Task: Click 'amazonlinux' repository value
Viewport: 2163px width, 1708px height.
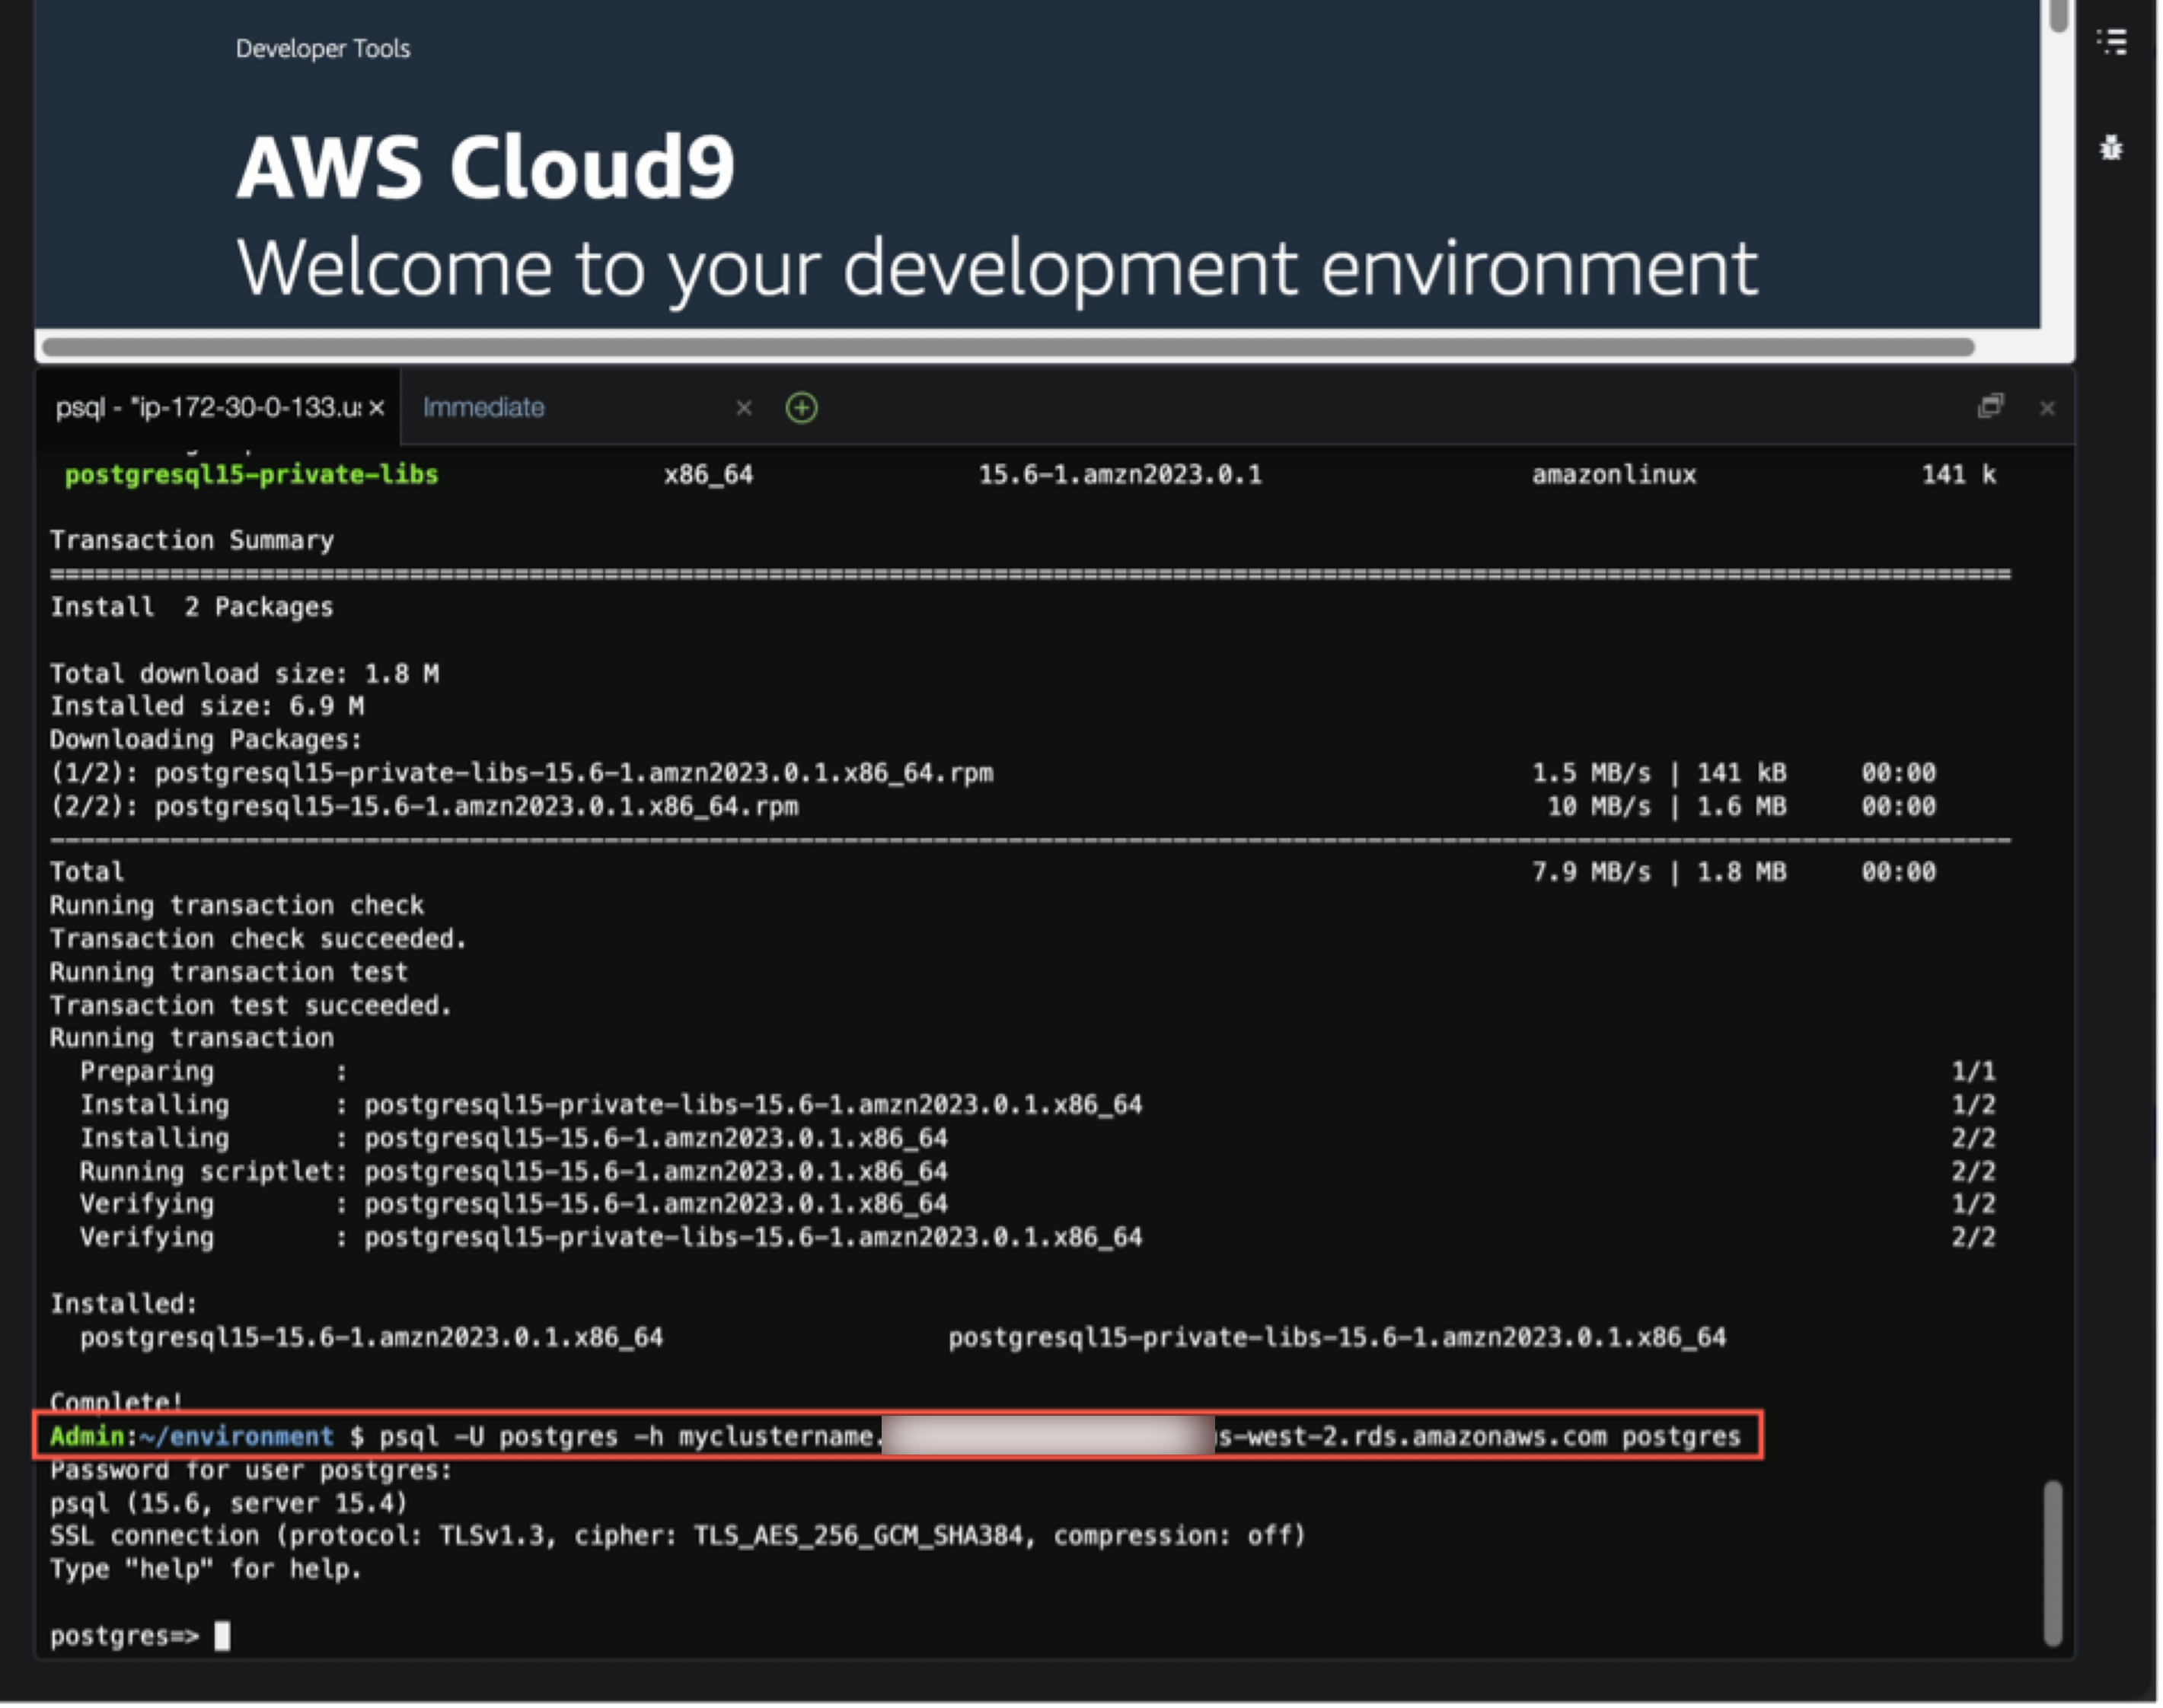Action: (x=1614, y=474)
